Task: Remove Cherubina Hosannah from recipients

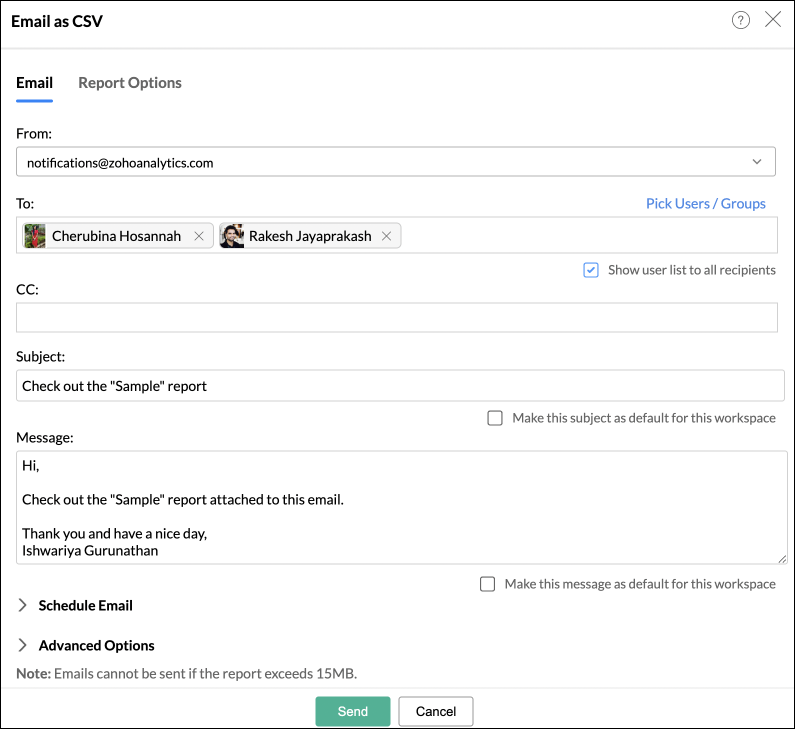Action: [x=199, y=236]
